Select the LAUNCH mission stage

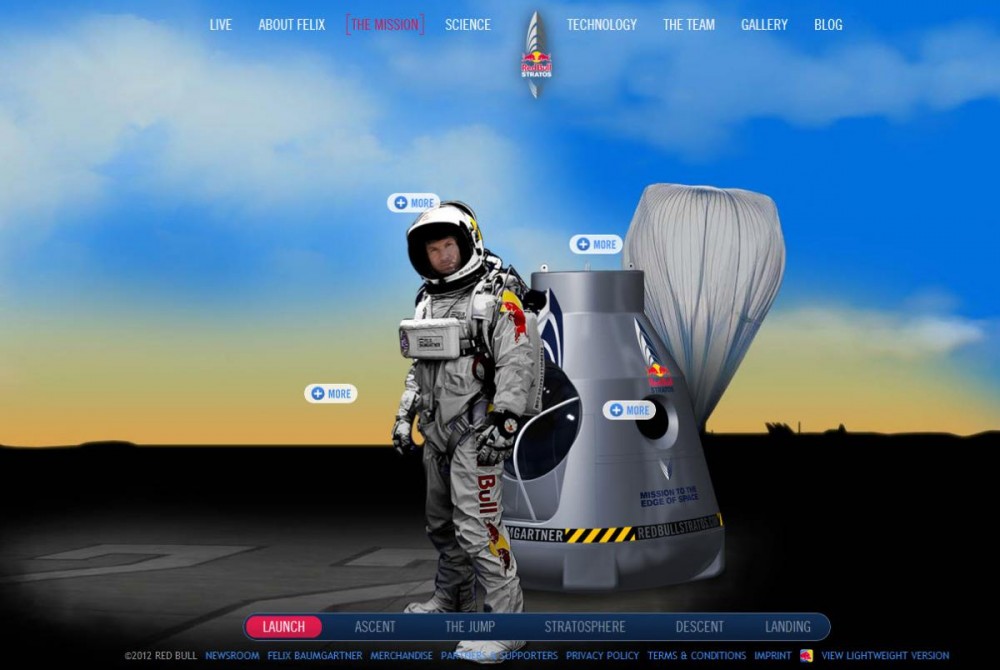283,627
